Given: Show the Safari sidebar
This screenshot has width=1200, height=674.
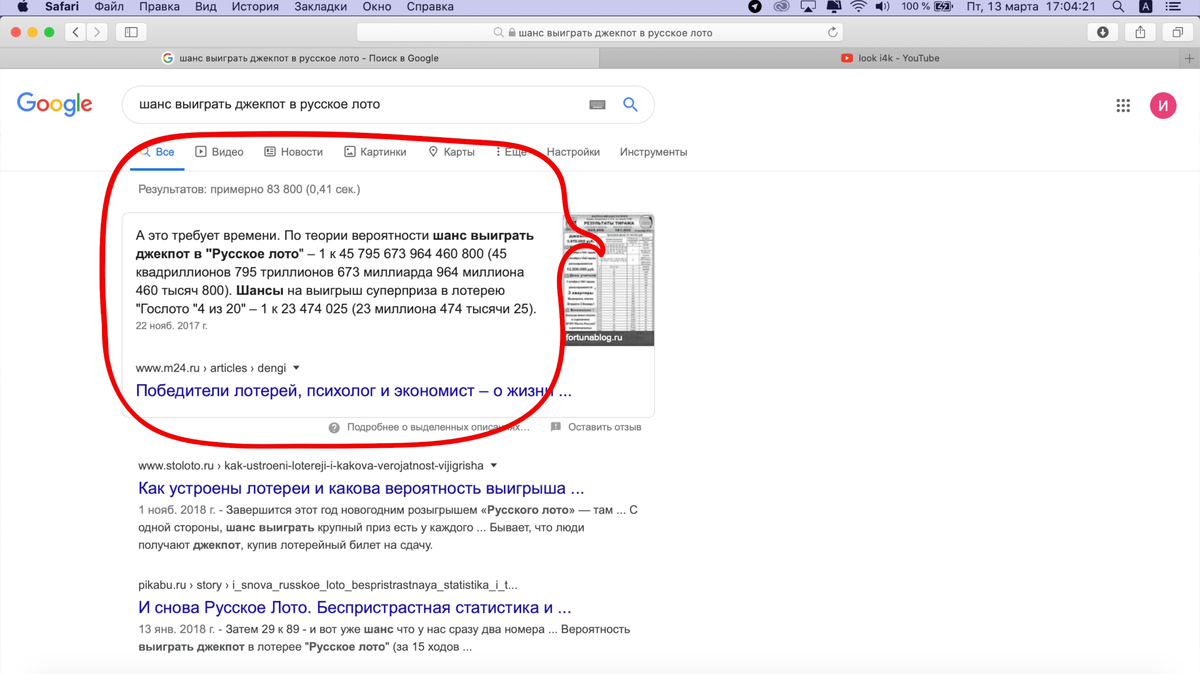Looking at the screenshot, I should point(131,32).
